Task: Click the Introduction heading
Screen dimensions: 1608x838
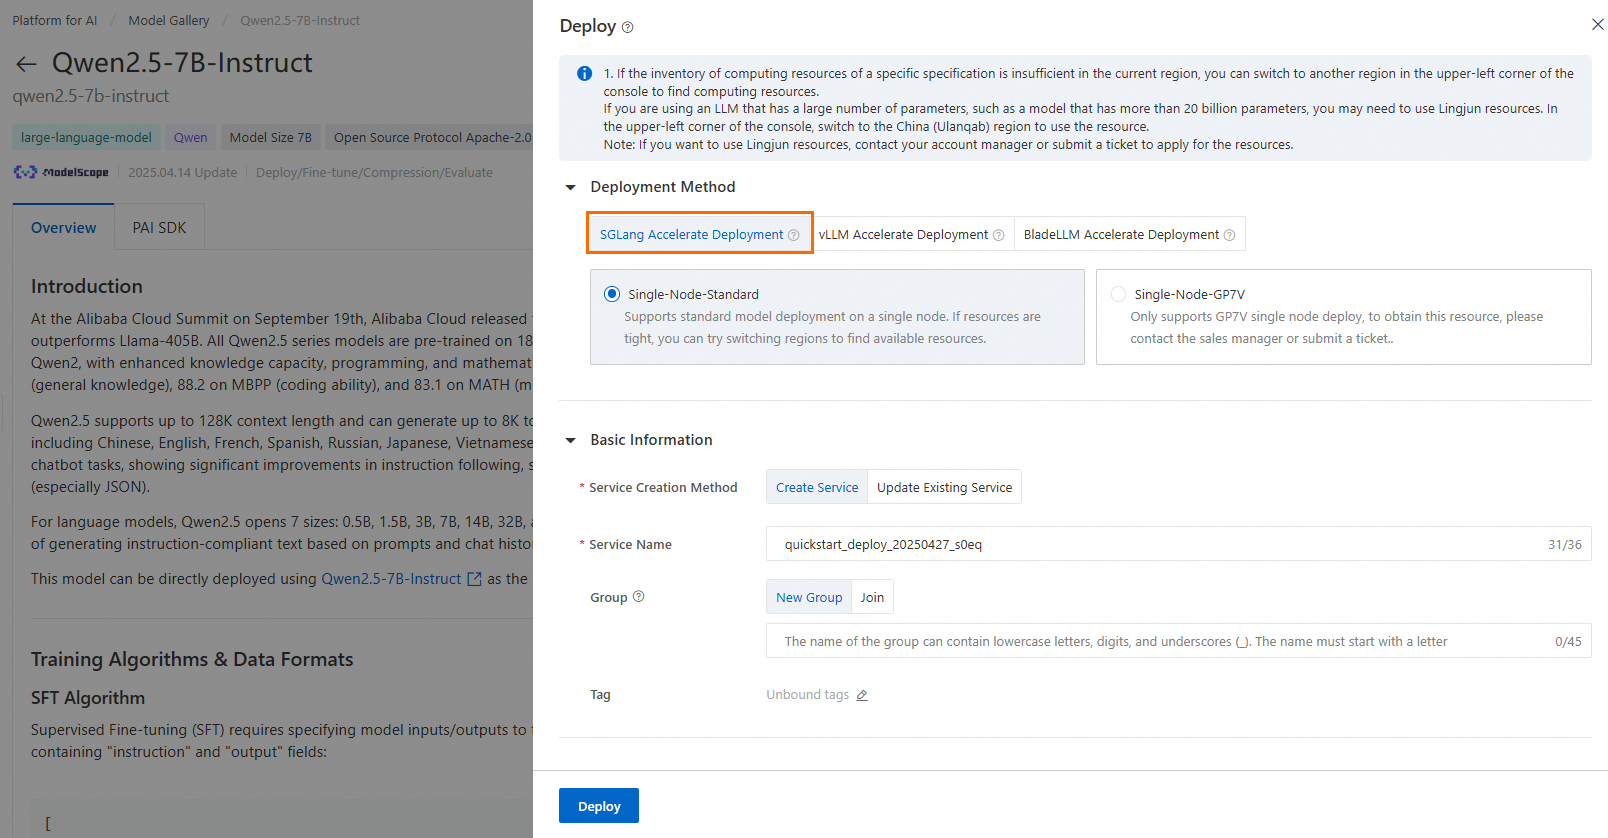Action: click(87, 286)
